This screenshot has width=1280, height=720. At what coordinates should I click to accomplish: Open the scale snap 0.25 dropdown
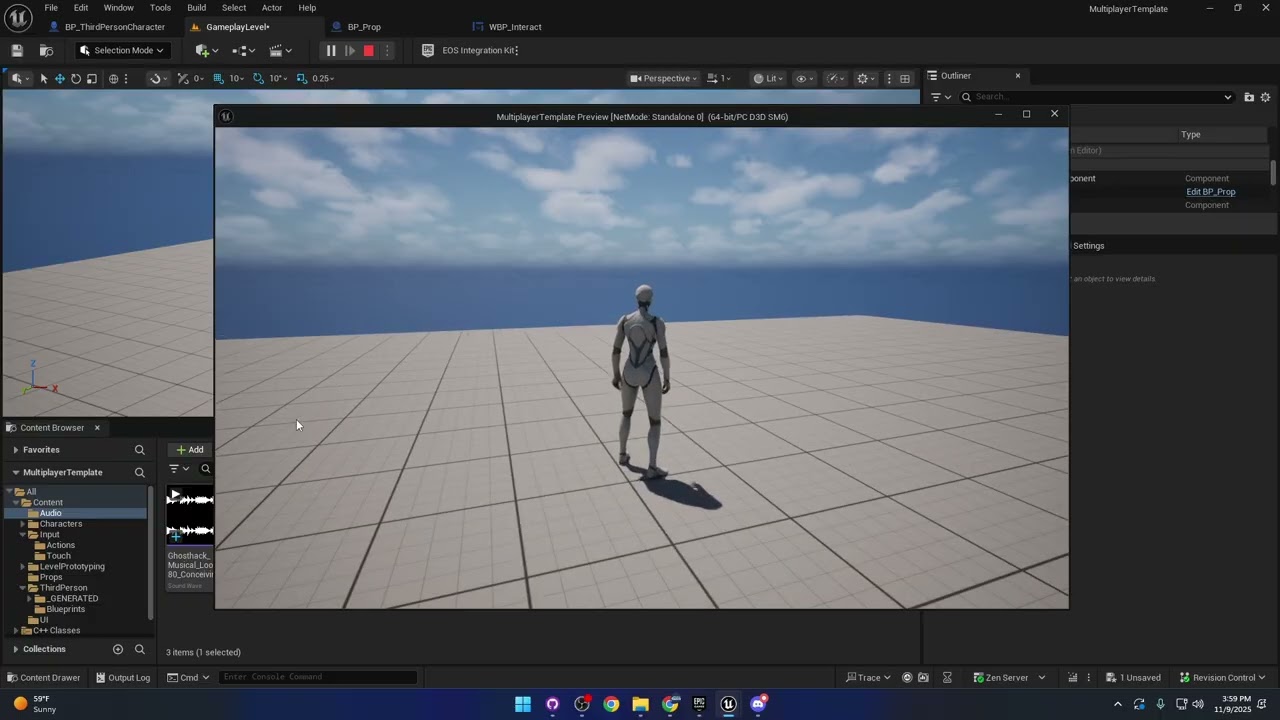tap(323, 78)
